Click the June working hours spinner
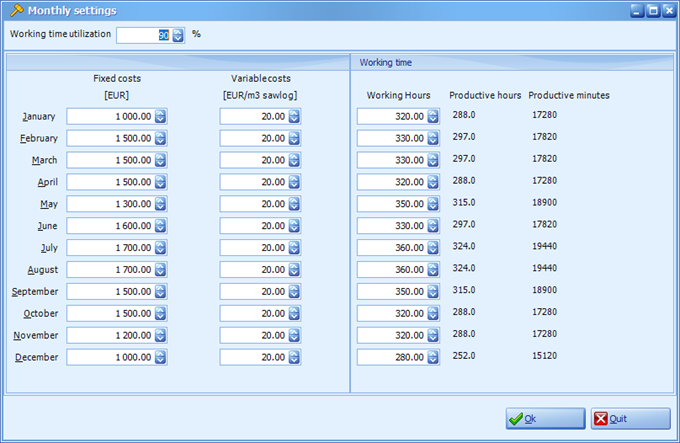The image size is (680, 443). coord(433,226)
